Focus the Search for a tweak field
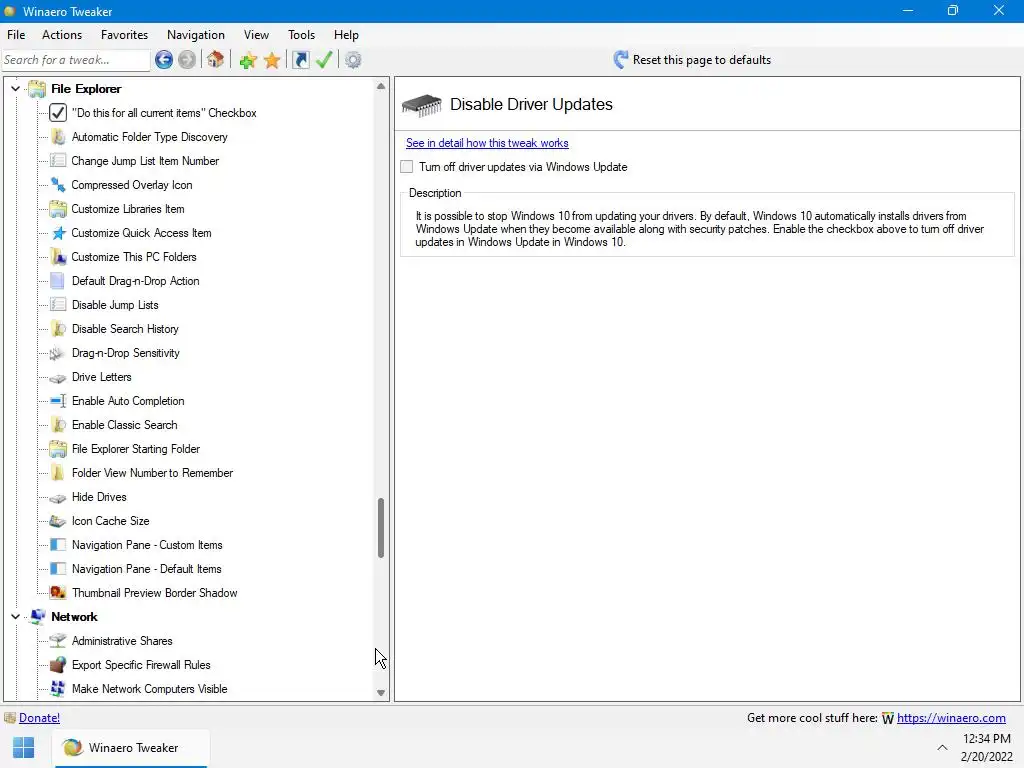Image resolution: width=1024 pixels, height=768 pixels. [76, 60]
